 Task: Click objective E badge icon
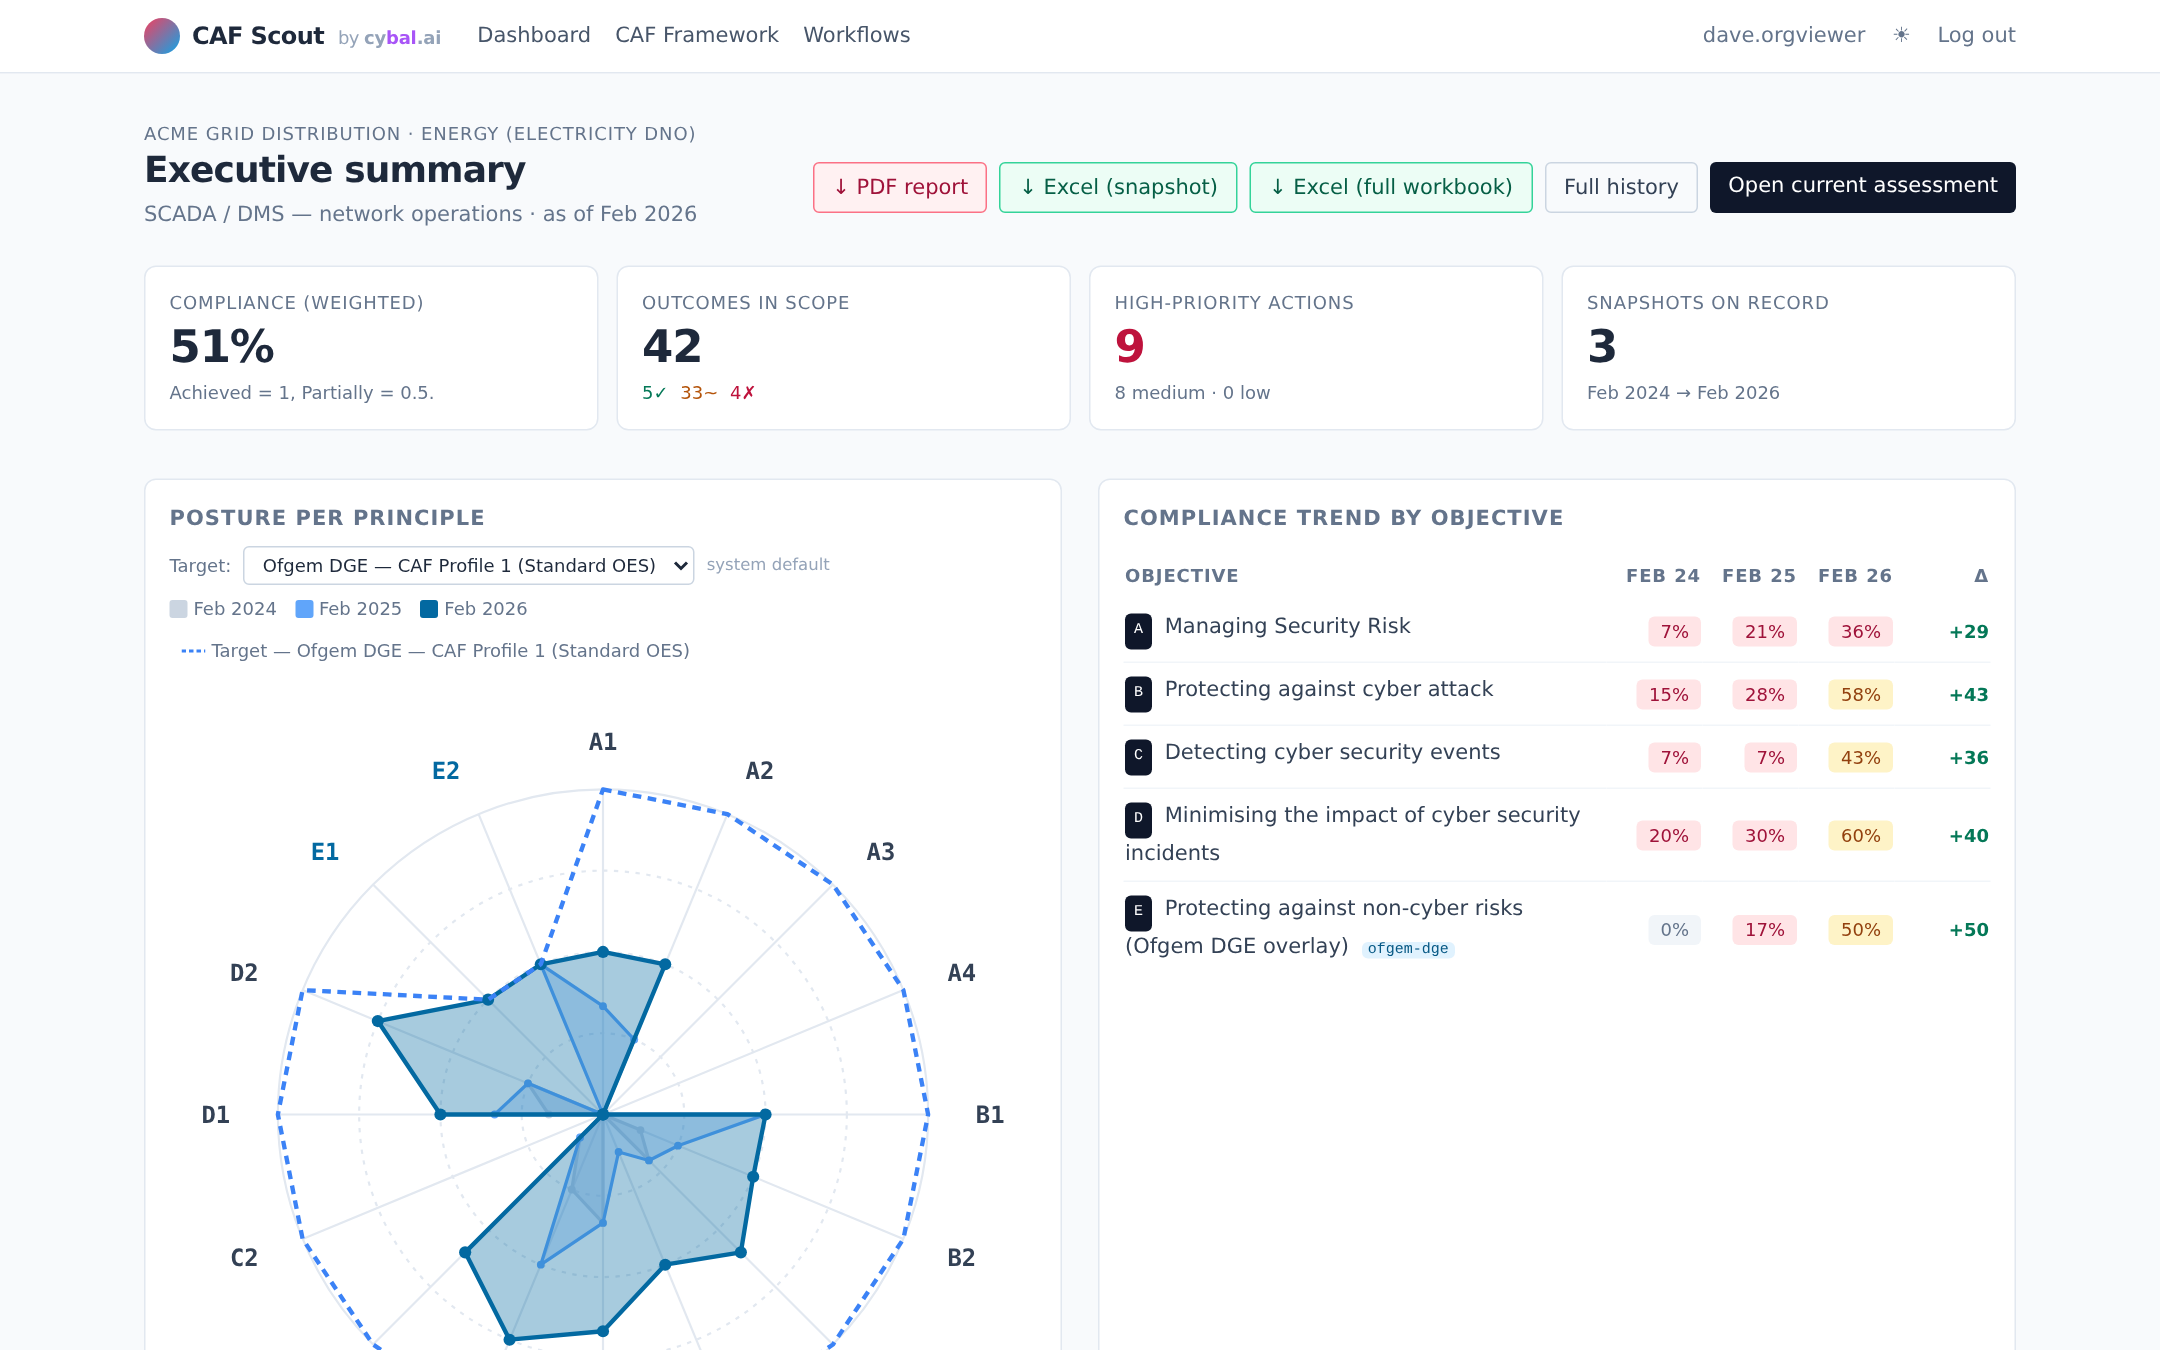(1138, 912)
